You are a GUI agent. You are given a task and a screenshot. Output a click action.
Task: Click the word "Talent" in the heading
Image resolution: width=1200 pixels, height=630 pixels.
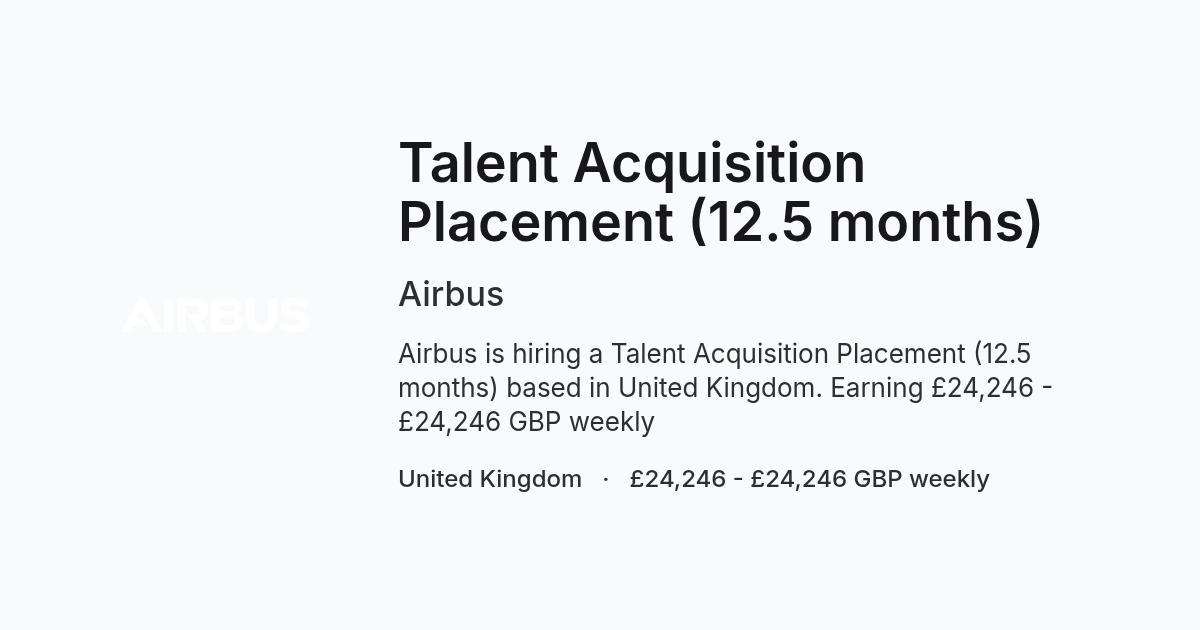[x=478, y=163]
